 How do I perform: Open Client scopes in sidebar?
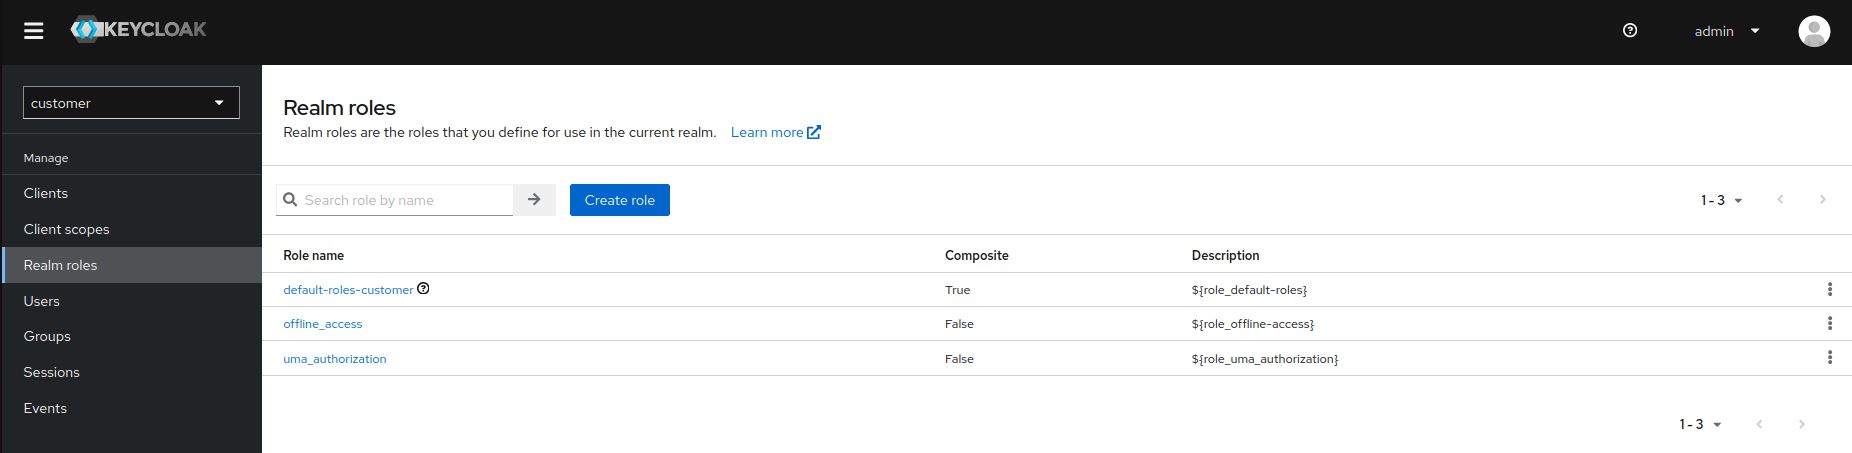coord(67,229)
